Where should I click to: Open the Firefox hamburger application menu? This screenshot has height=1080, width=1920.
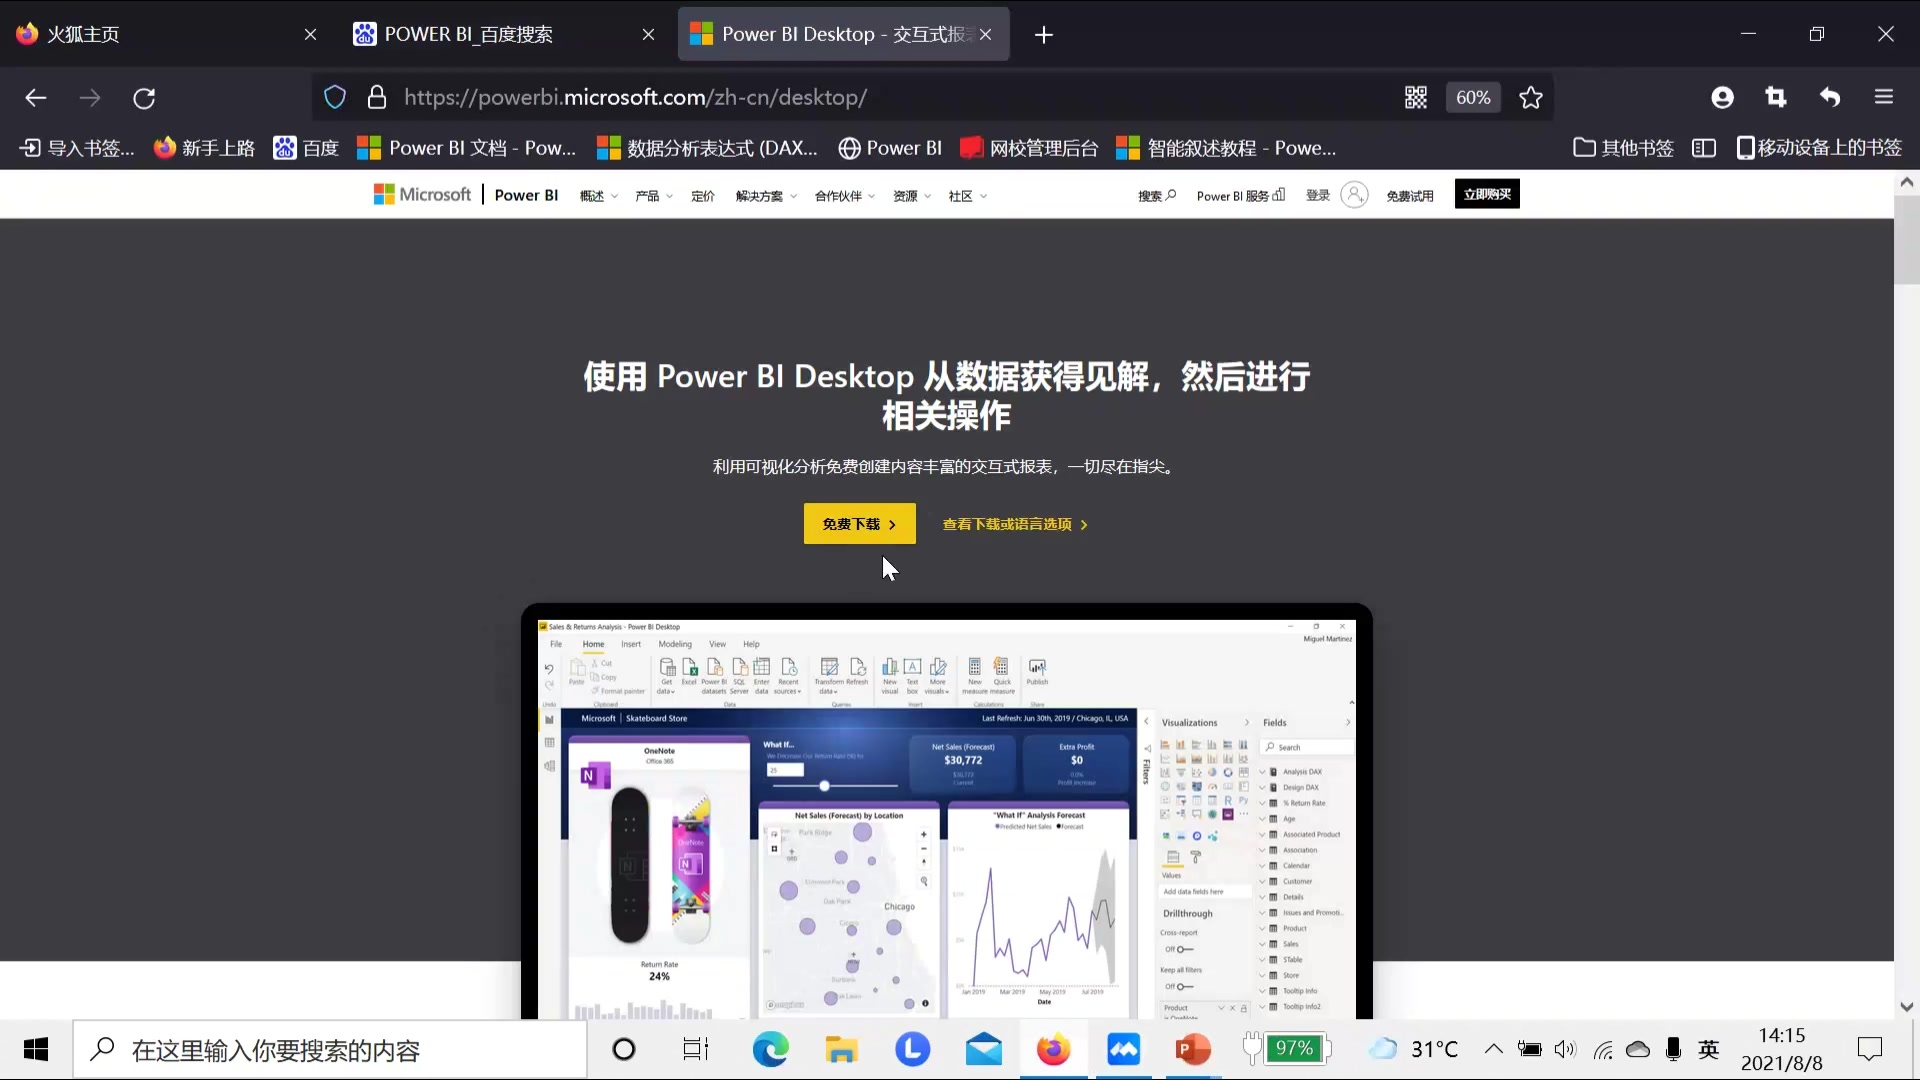pos(1884,97)
